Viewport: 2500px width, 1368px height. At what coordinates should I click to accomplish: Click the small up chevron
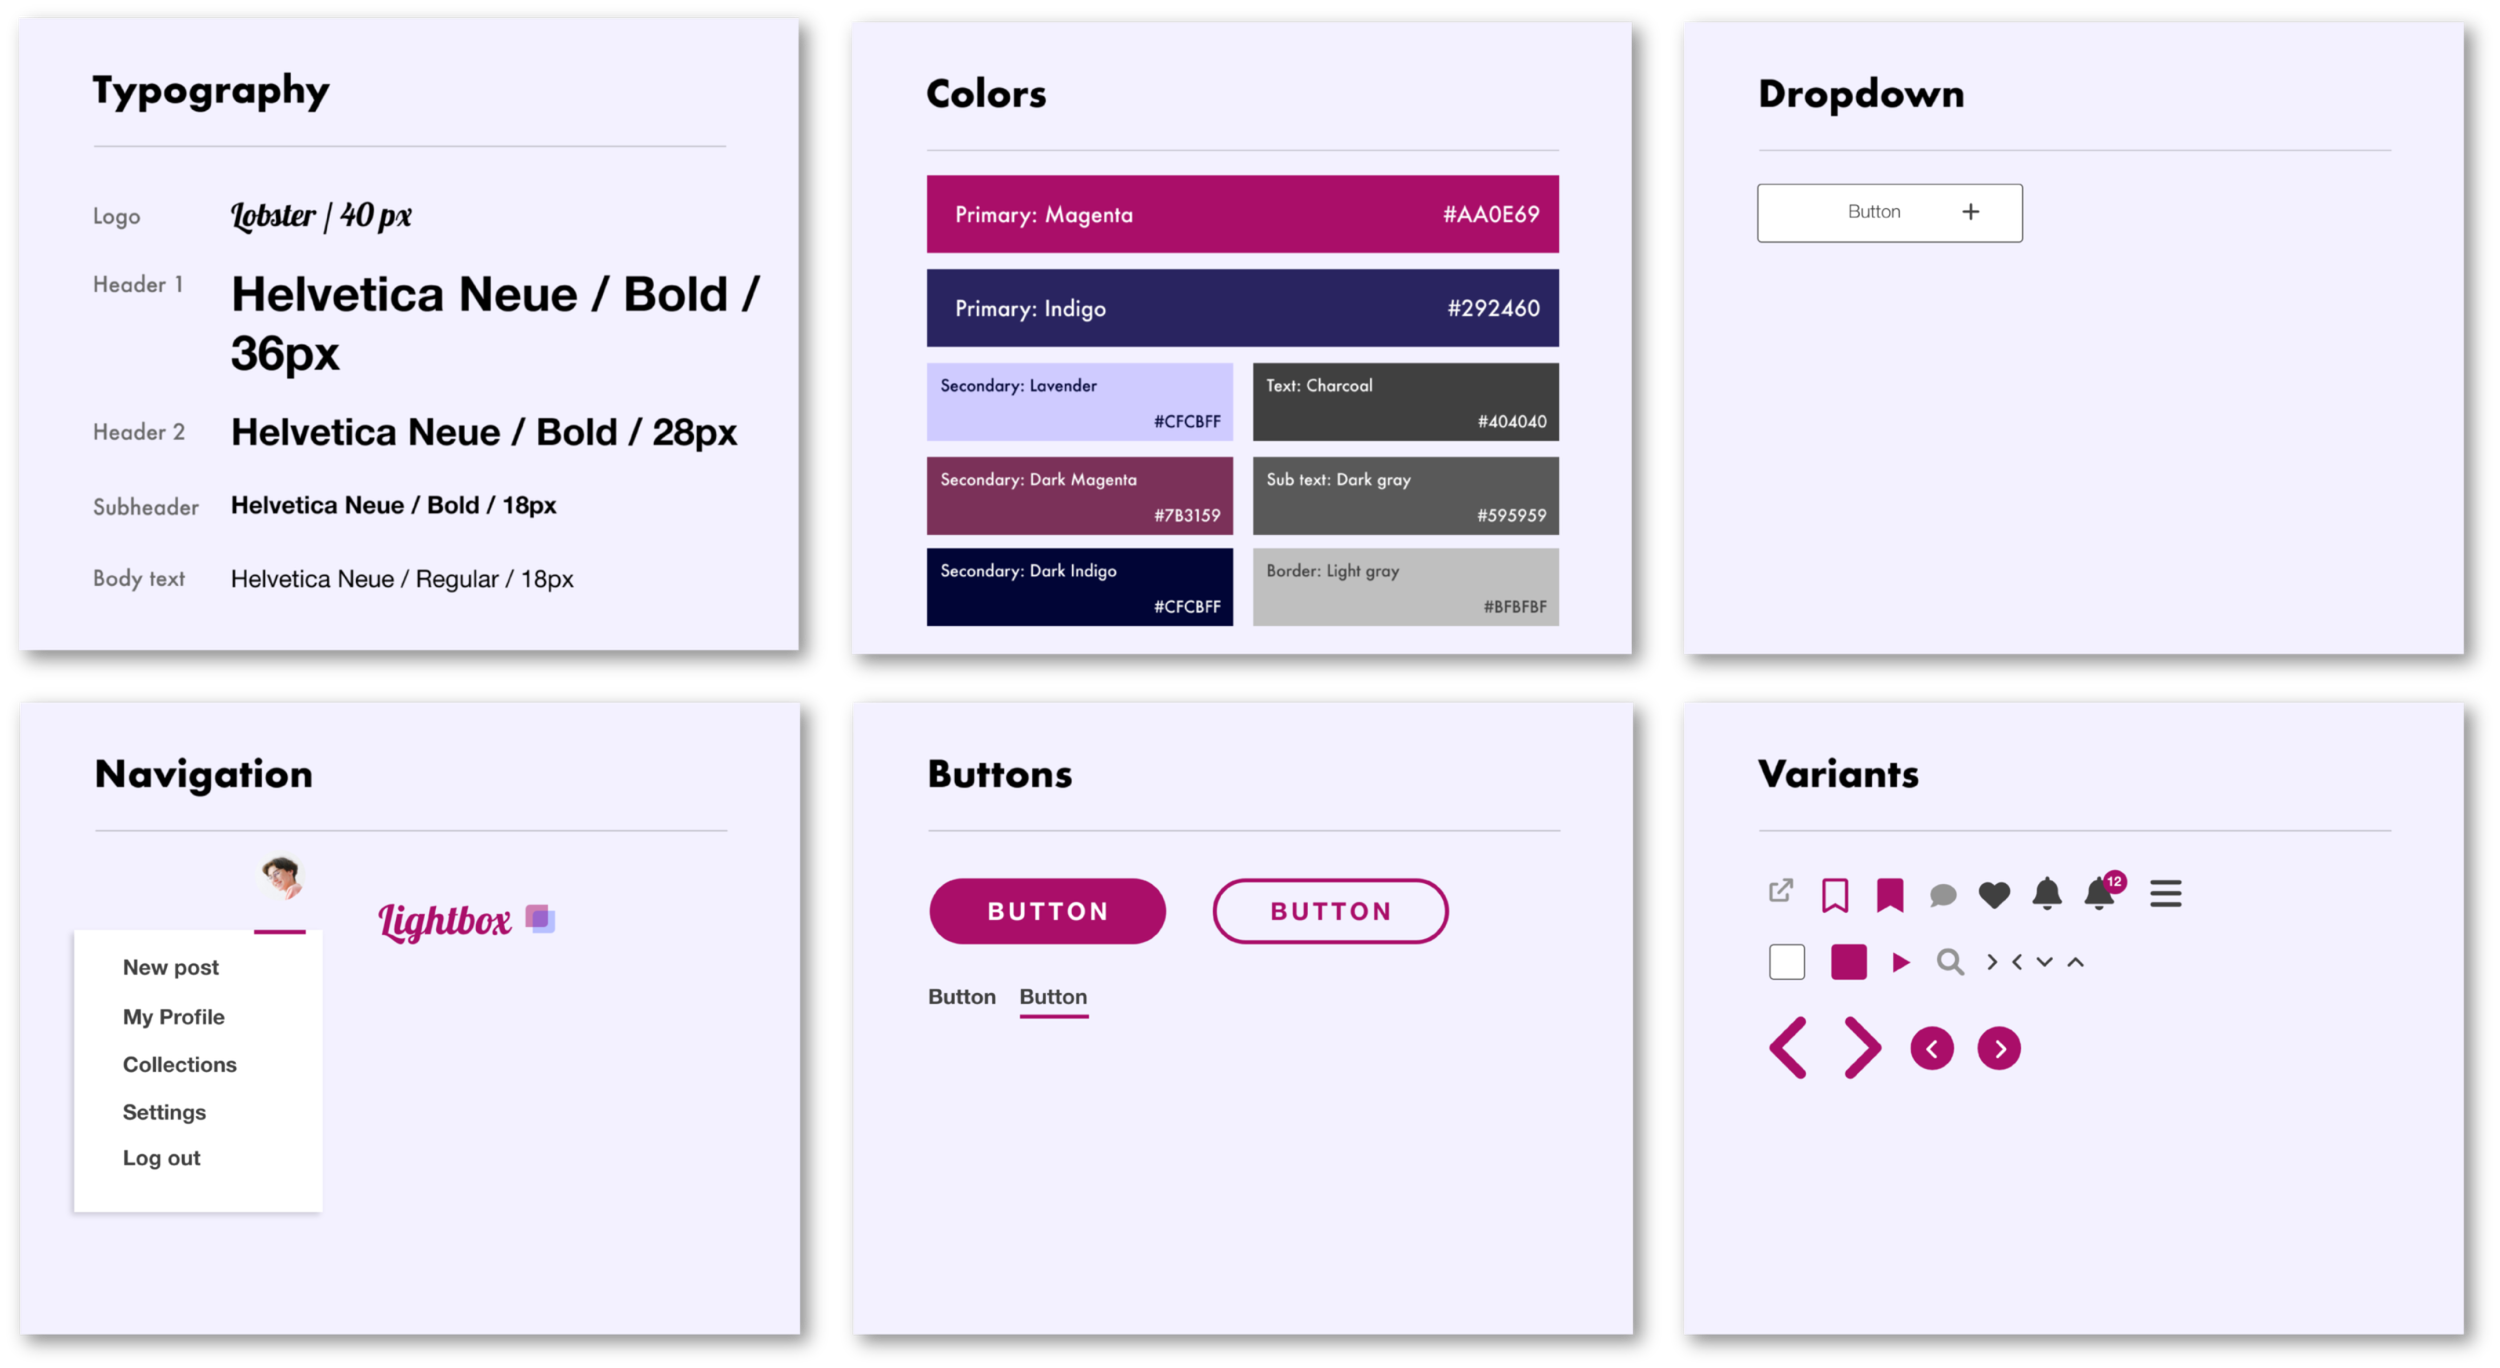pos(2076,962)
